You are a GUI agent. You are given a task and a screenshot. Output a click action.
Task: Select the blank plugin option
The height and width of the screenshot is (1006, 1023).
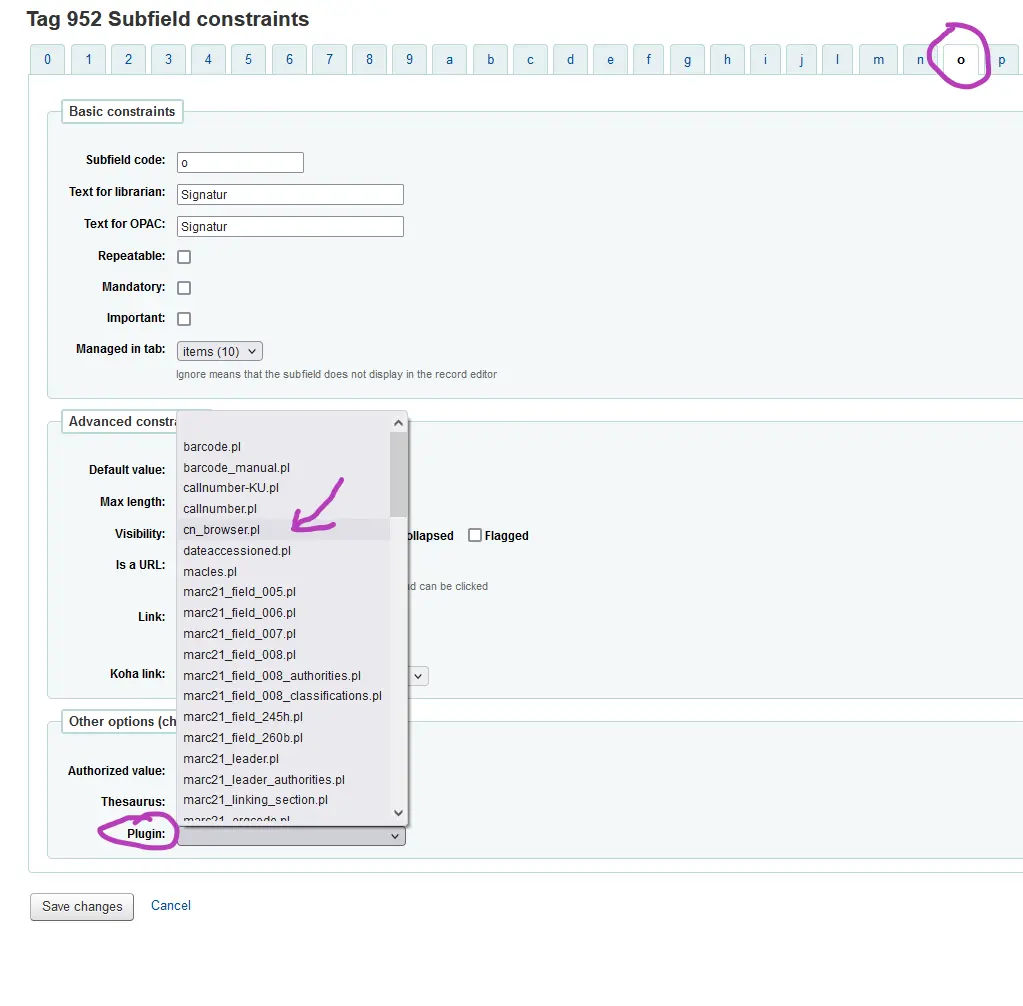283,426
